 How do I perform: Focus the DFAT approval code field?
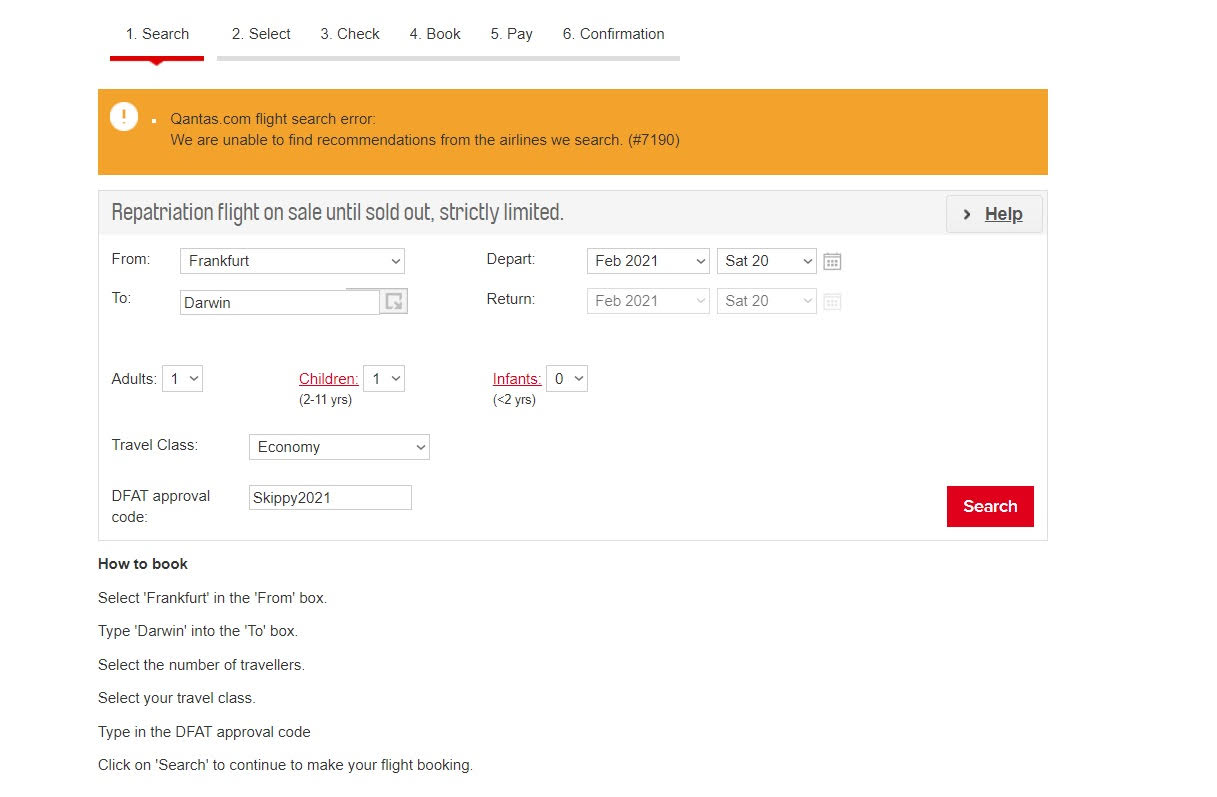[330, 498]
